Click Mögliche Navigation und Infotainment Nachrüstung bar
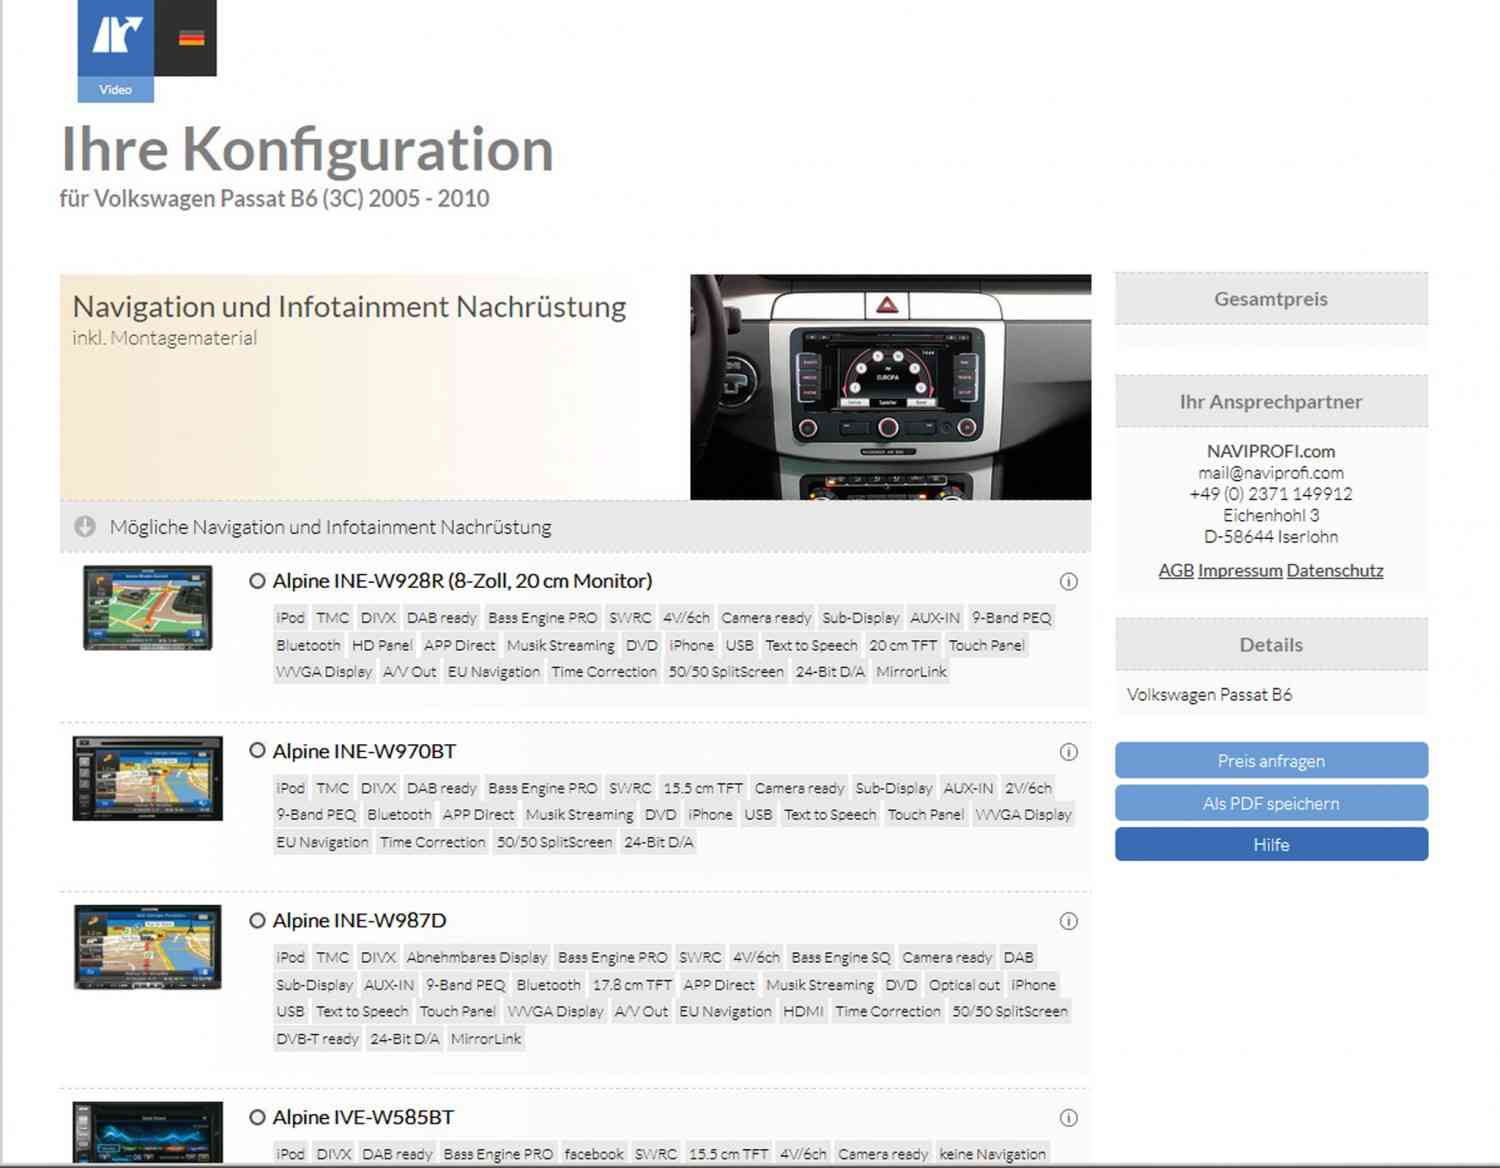The width and height of the screenshot is (1500, 1168). (575, 526)
